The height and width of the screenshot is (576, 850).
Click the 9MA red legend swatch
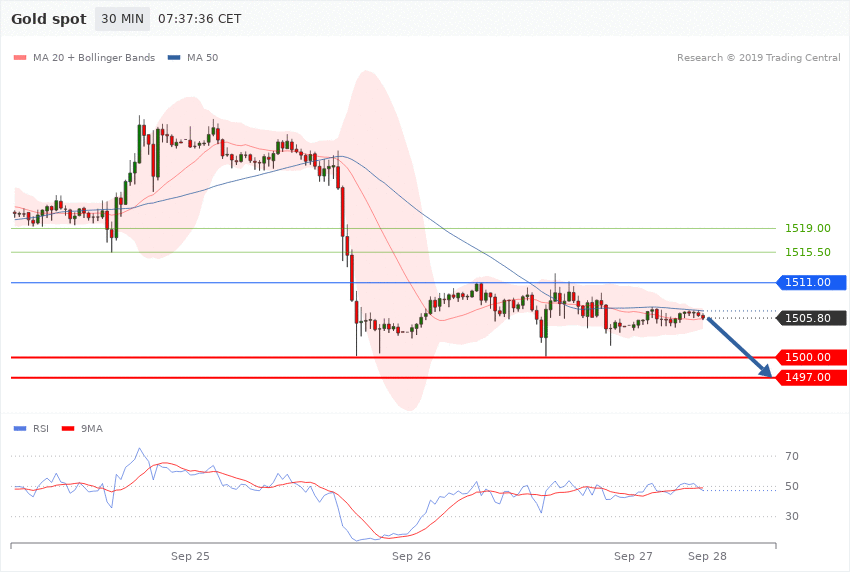point(68,429)
